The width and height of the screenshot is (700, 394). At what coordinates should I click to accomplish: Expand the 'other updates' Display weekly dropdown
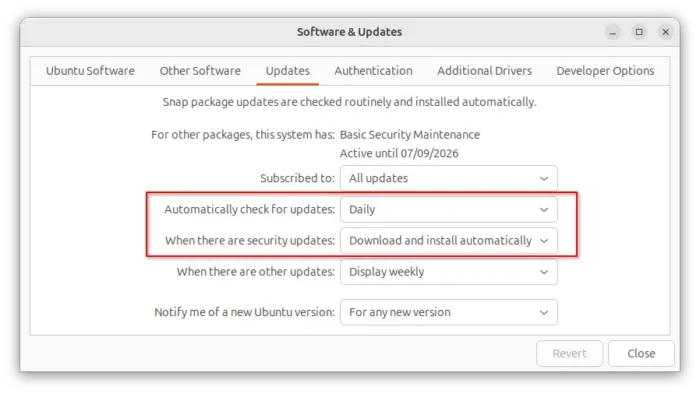tap(449, 272)
